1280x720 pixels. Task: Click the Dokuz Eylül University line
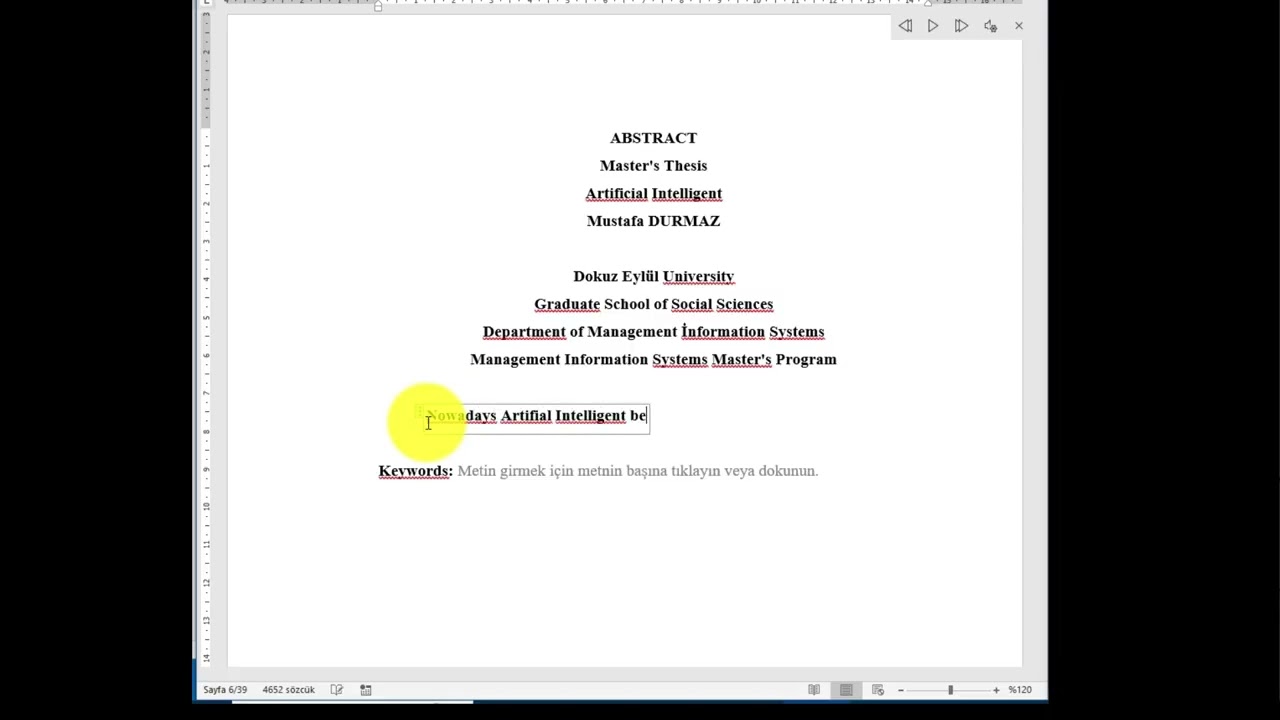(653, 277)
